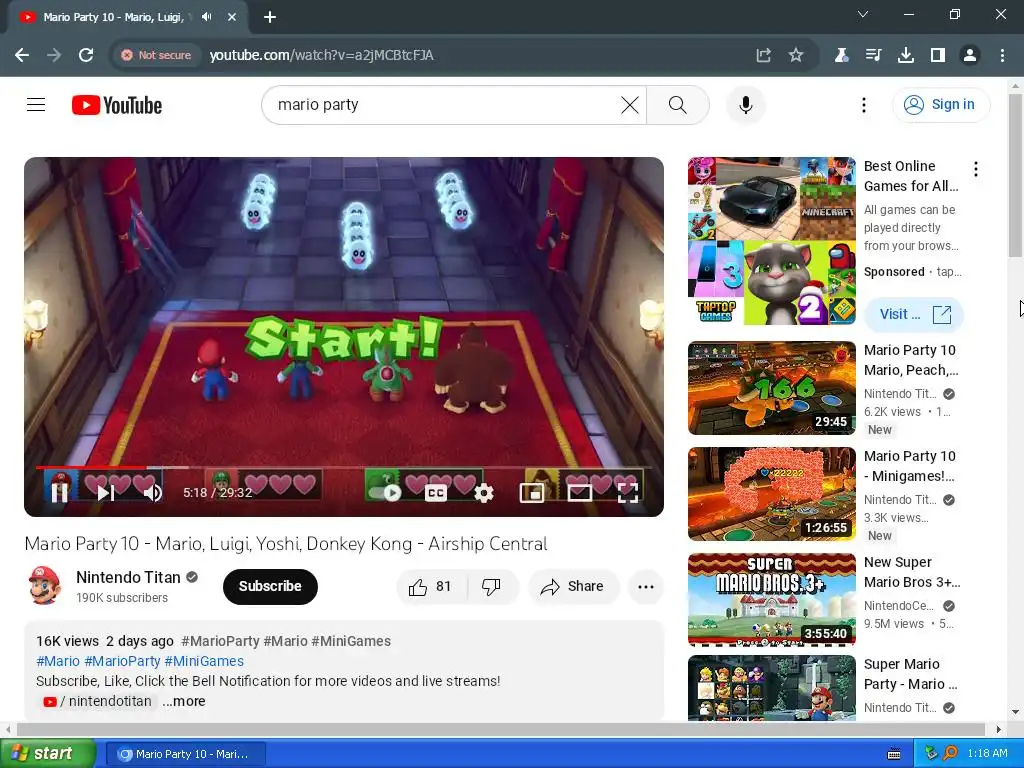Open a new browser tab

(x=270, y=17)
